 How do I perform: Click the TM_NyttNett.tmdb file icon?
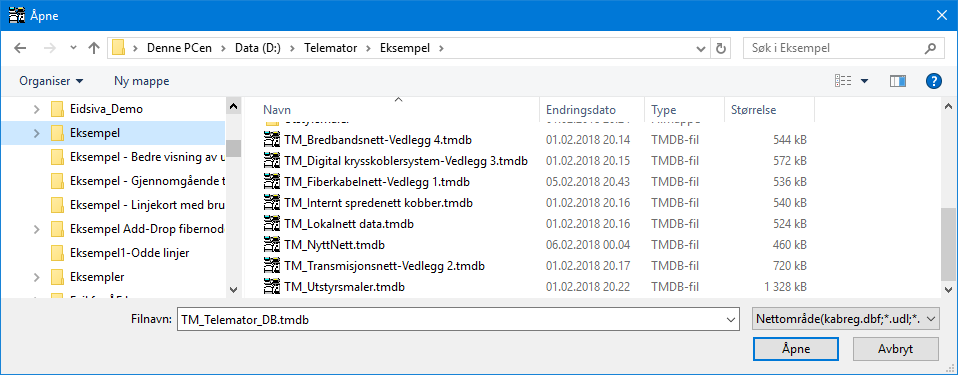click(x=271, y=245)
